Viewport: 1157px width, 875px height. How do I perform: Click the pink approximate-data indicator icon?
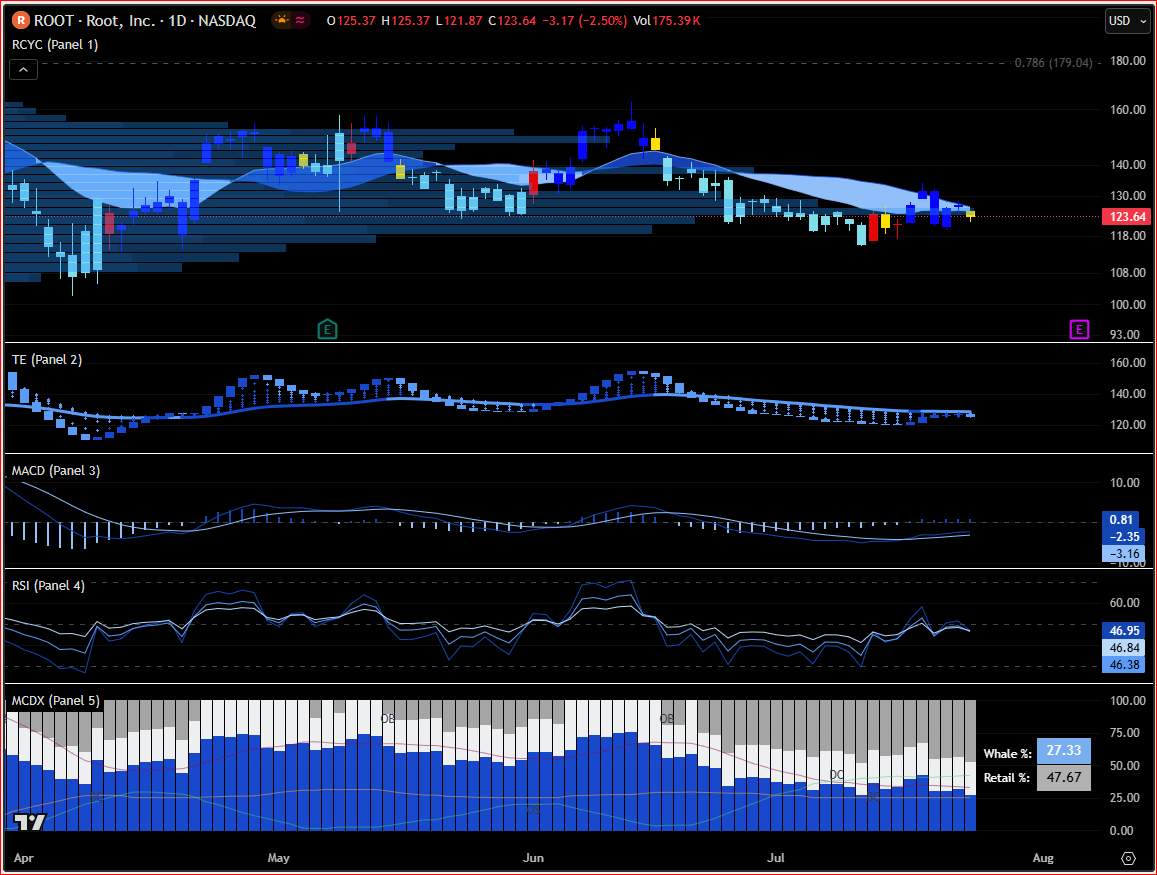(x=300, y=21)
